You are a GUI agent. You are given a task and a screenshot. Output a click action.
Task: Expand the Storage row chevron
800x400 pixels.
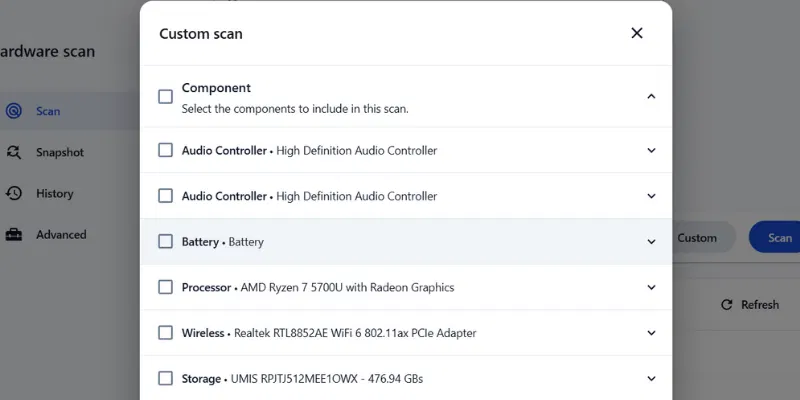(x=651, y=379)
